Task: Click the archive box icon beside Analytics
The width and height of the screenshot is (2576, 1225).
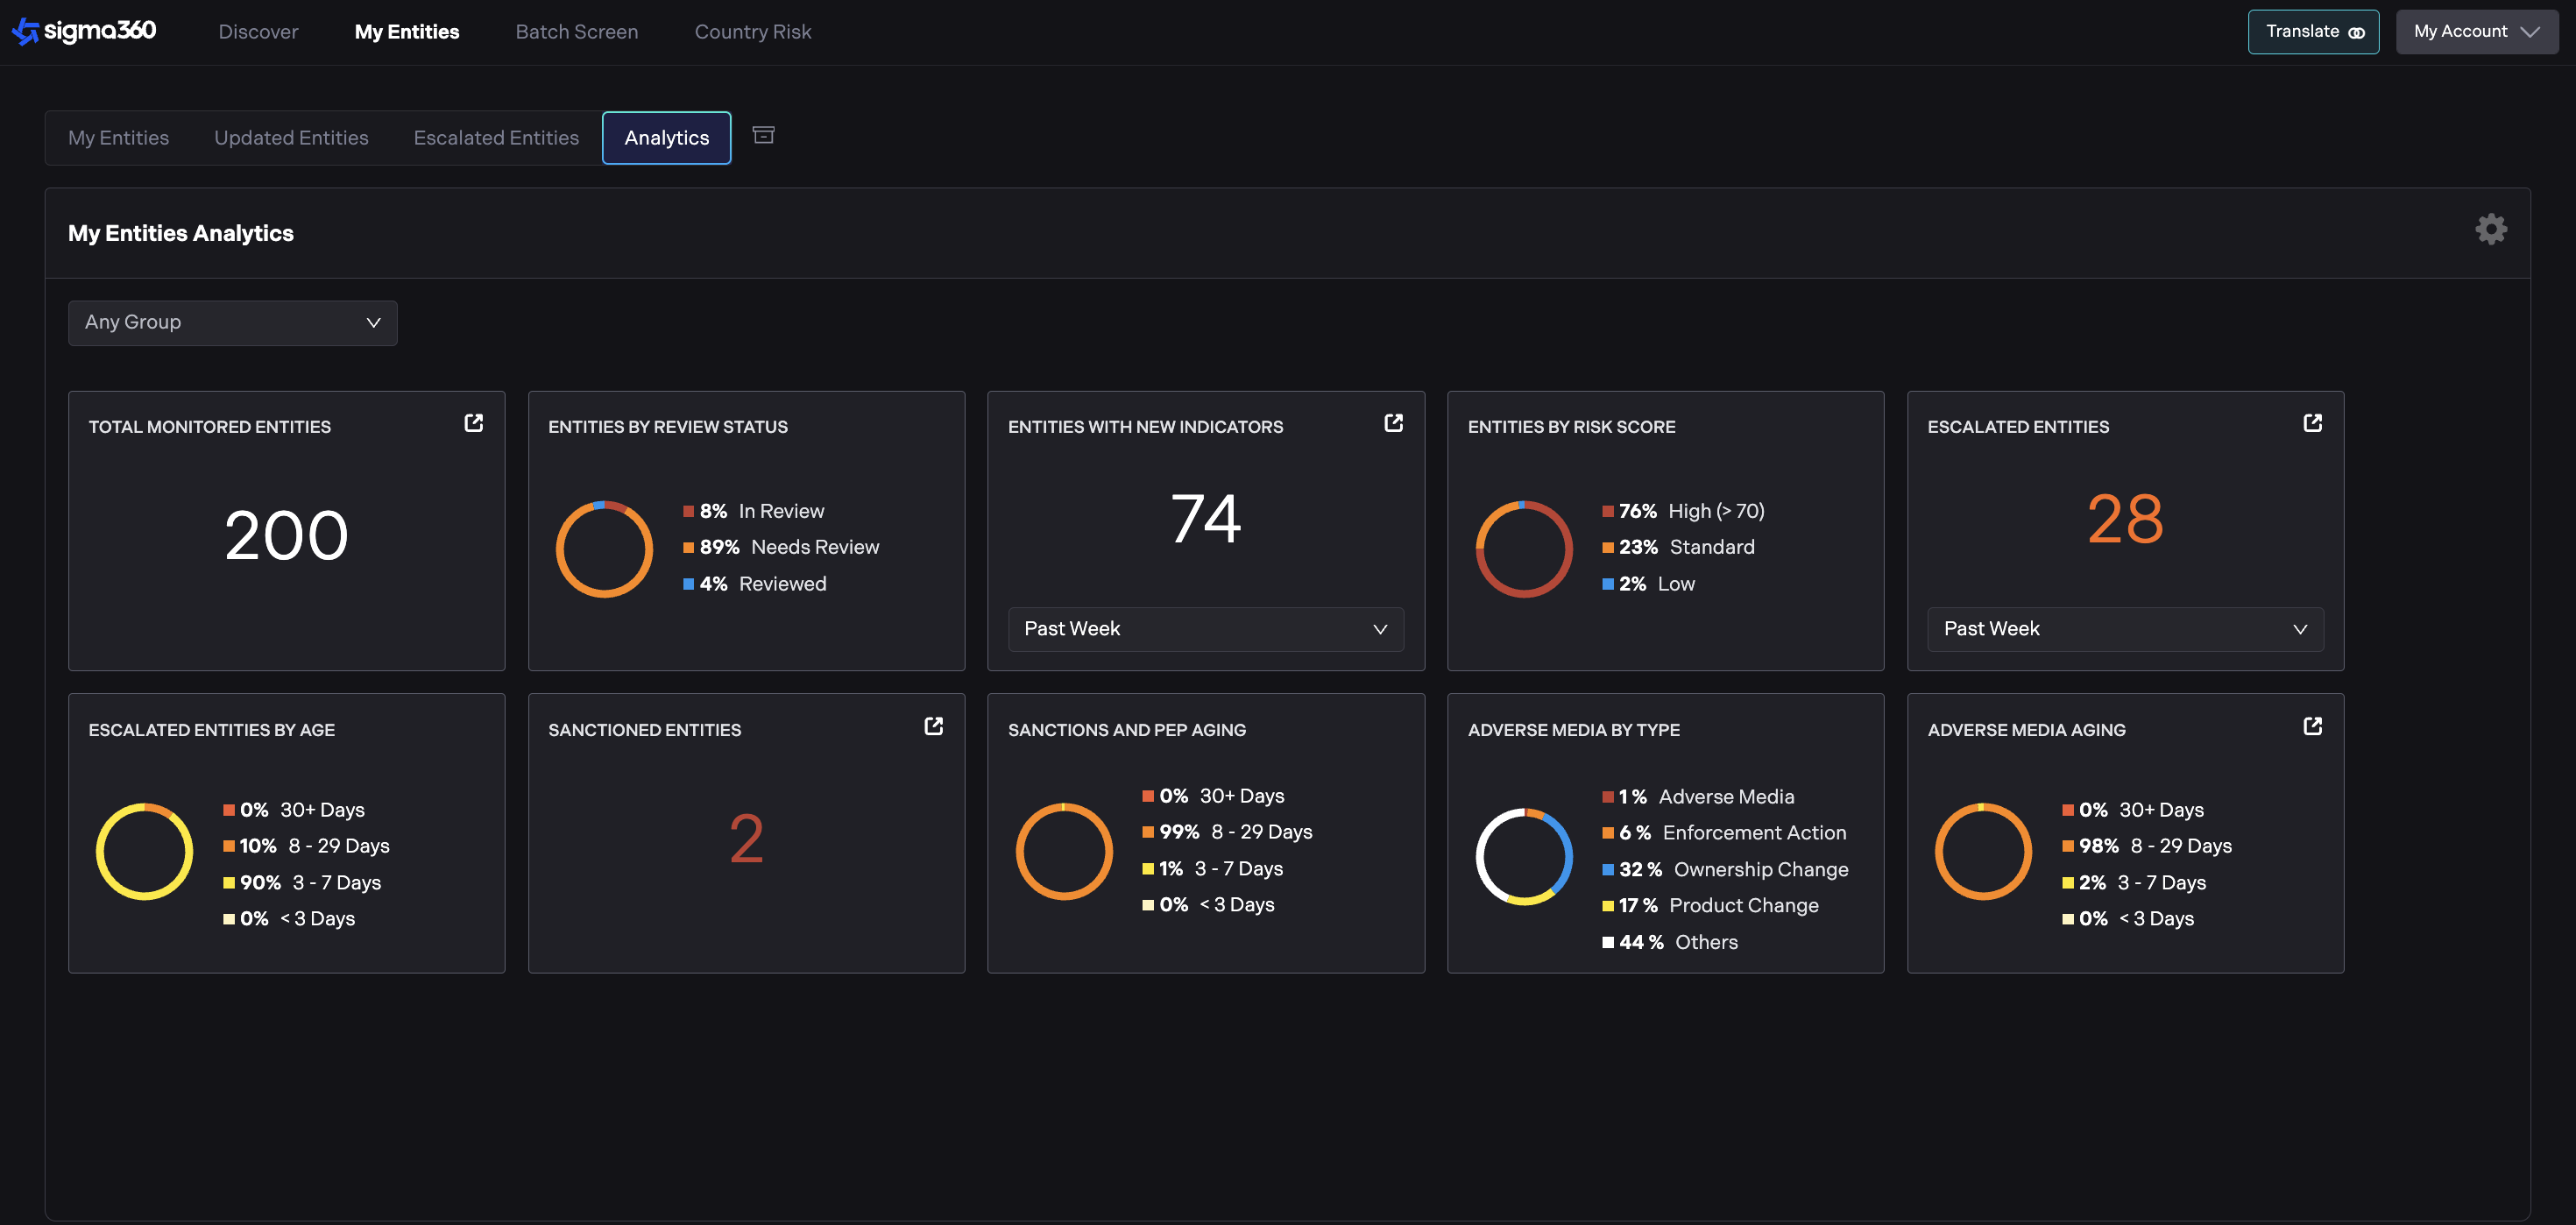Action: [763, 135]
